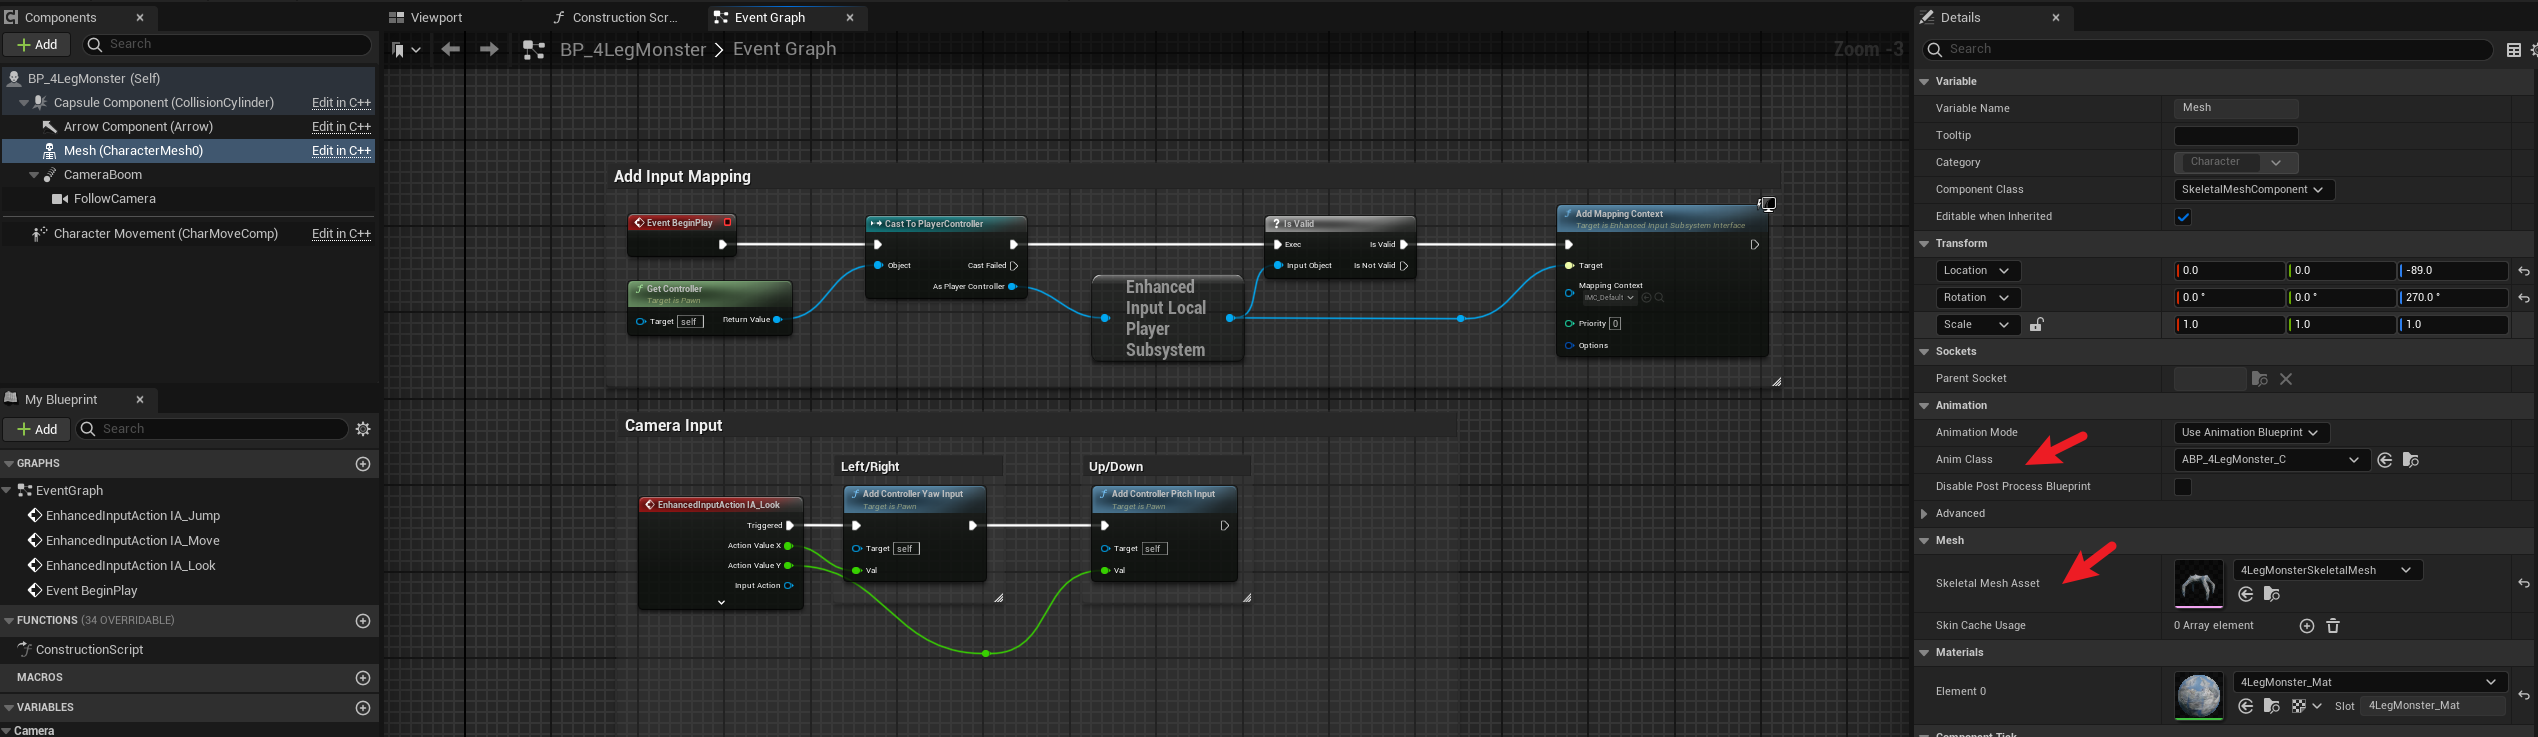The height and width of the screenshot is (737, 2538).
Task: Switch to the Viewport tab
Action: click(436, 18)
